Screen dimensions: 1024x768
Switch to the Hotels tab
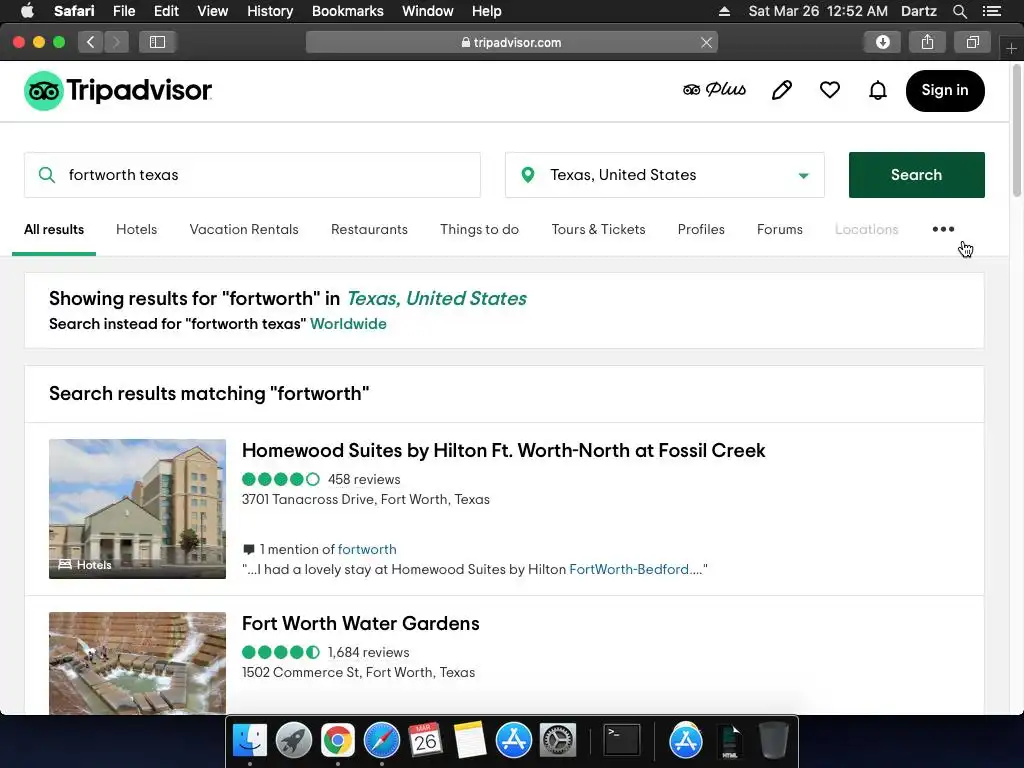click(x=136, y=229)
